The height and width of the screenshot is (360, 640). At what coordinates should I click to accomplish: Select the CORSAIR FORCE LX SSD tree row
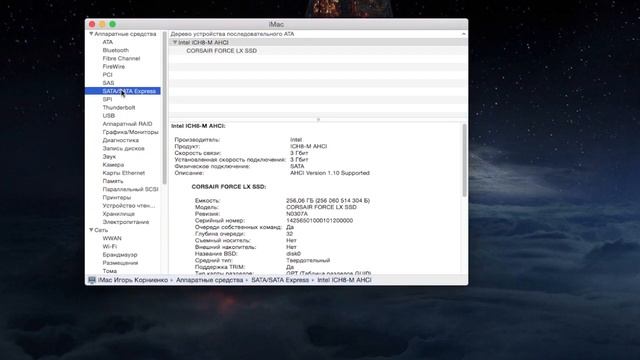318,51
